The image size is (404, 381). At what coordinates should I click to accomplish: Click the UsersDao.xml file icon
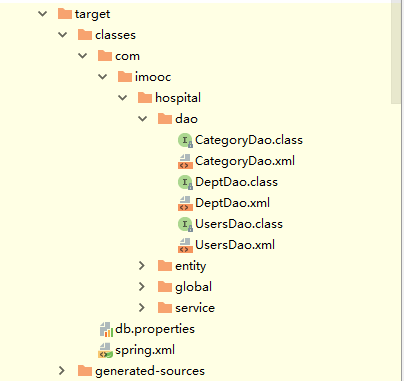[x=185, y=245]
